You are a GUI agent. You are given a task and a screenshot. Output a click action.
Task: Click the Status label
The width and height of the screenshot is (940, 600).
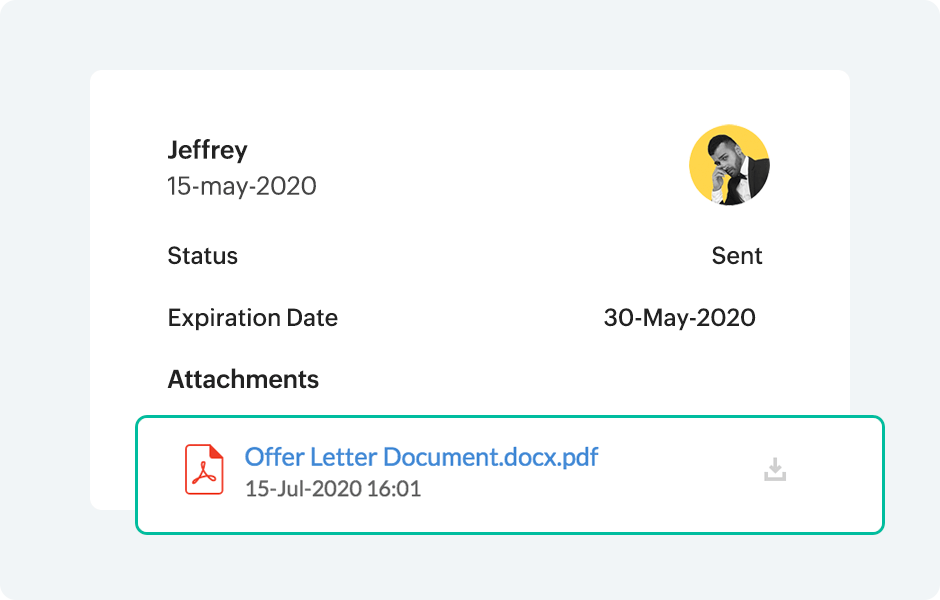coord(202,256)
